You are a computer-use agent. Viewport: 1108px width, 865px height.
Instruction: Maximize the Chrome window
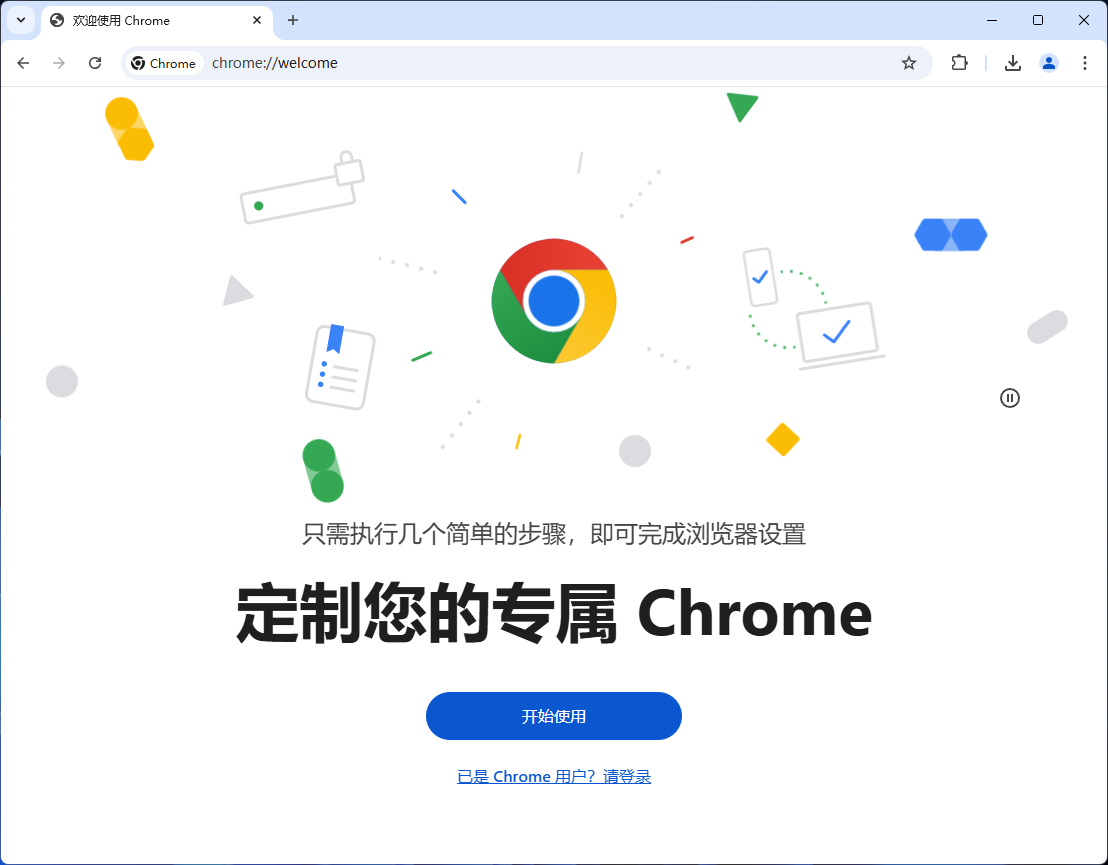[x=1037, y=20]
